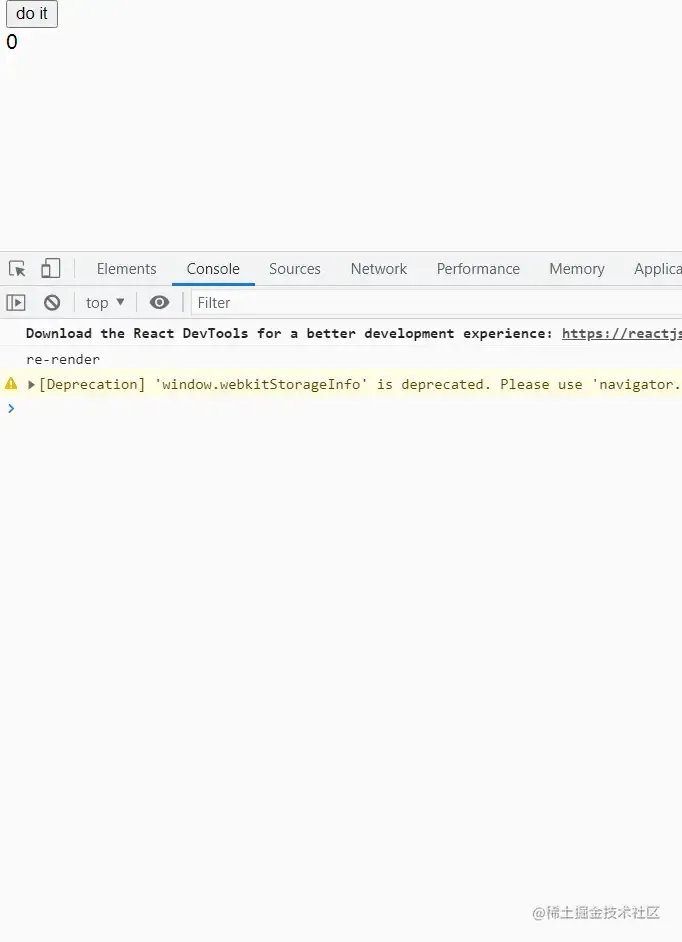Open the Network tab
Screen dimensions: 682x942
[379, 269]
